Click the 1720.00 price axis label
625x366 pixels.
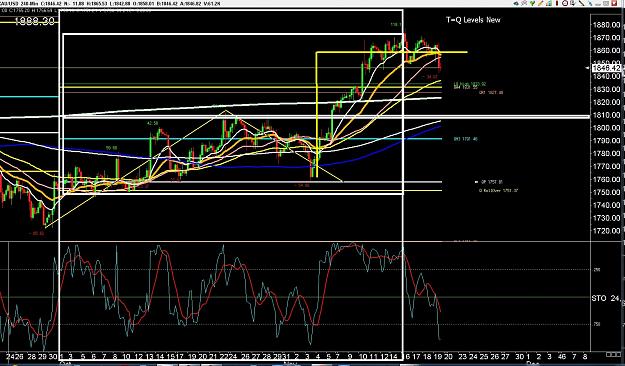pyautogui.click(x=607, y=231)
